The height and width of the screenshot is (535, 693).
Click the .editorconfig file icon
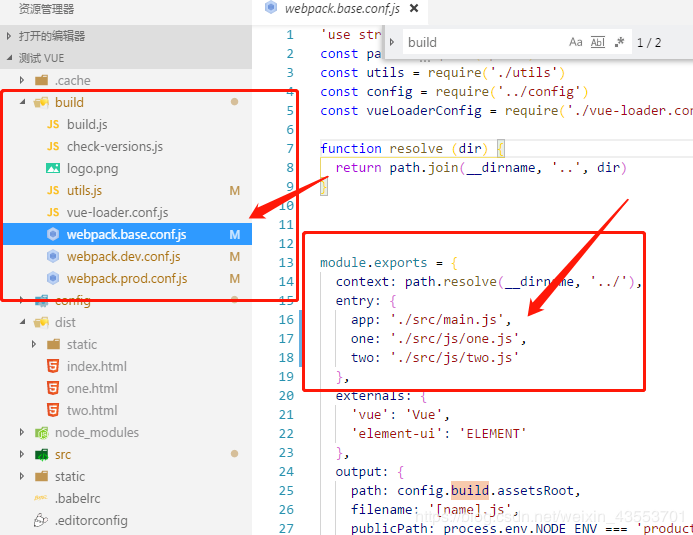click(41, 520)
